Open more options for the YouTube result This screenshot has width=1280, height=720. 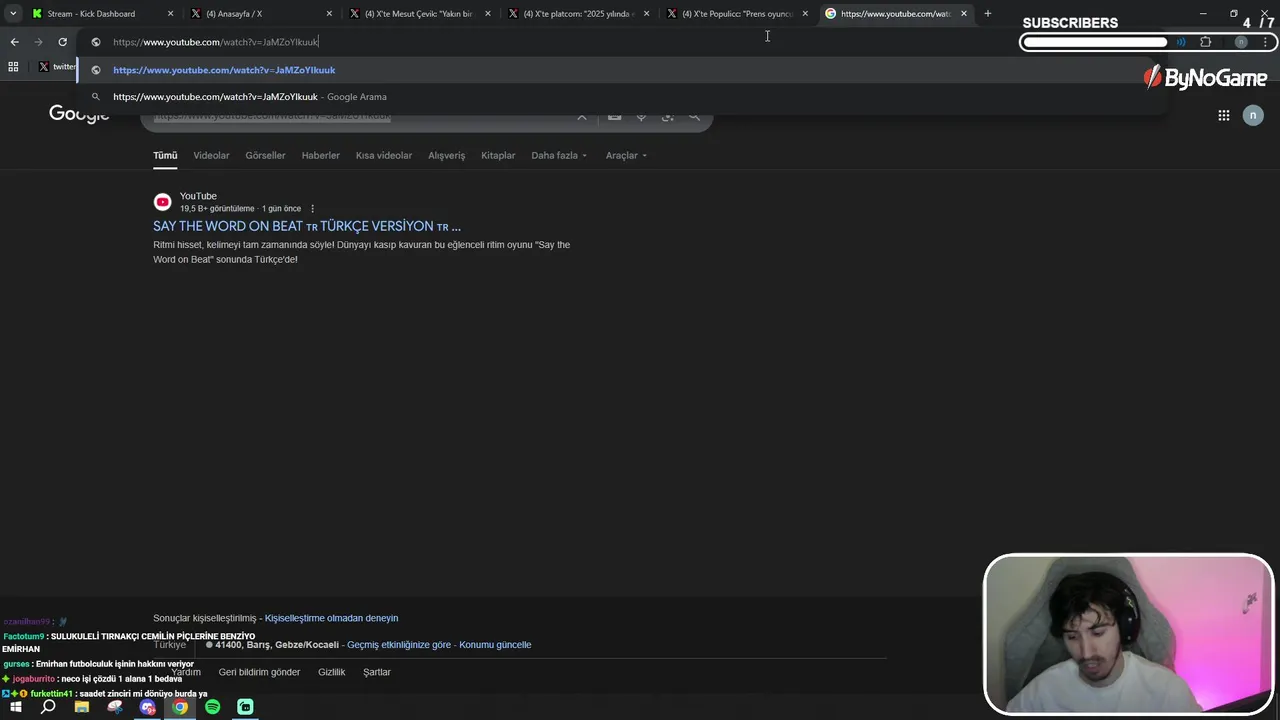pos(312,209)
